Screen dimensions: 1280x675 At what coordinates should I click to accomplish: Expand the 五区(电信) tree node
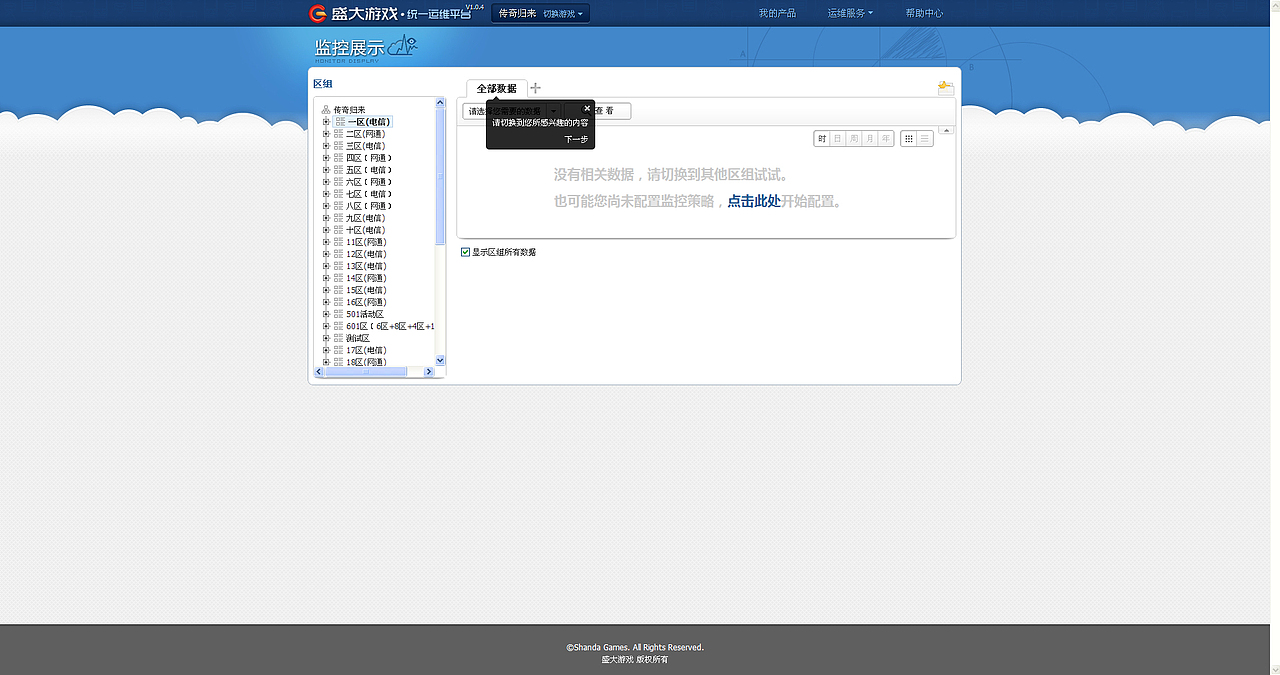tap(326, 170)
